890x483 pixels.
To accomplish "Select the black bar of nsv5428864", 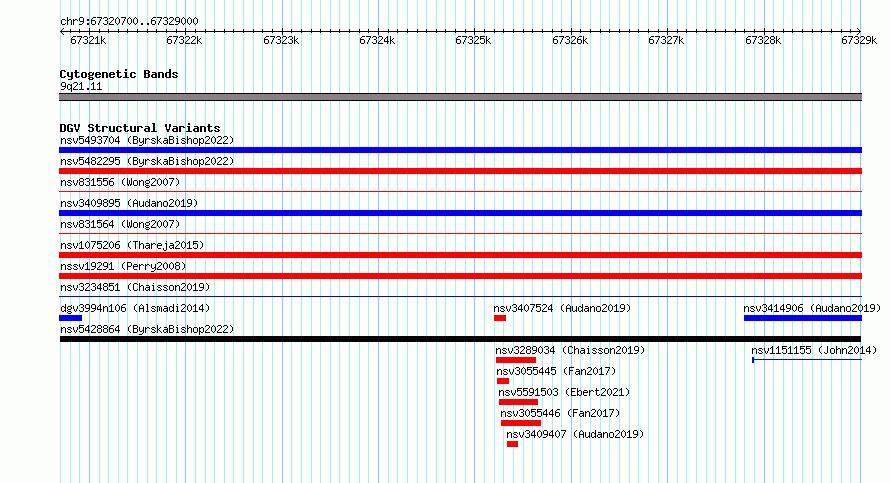I will point(460,339).
